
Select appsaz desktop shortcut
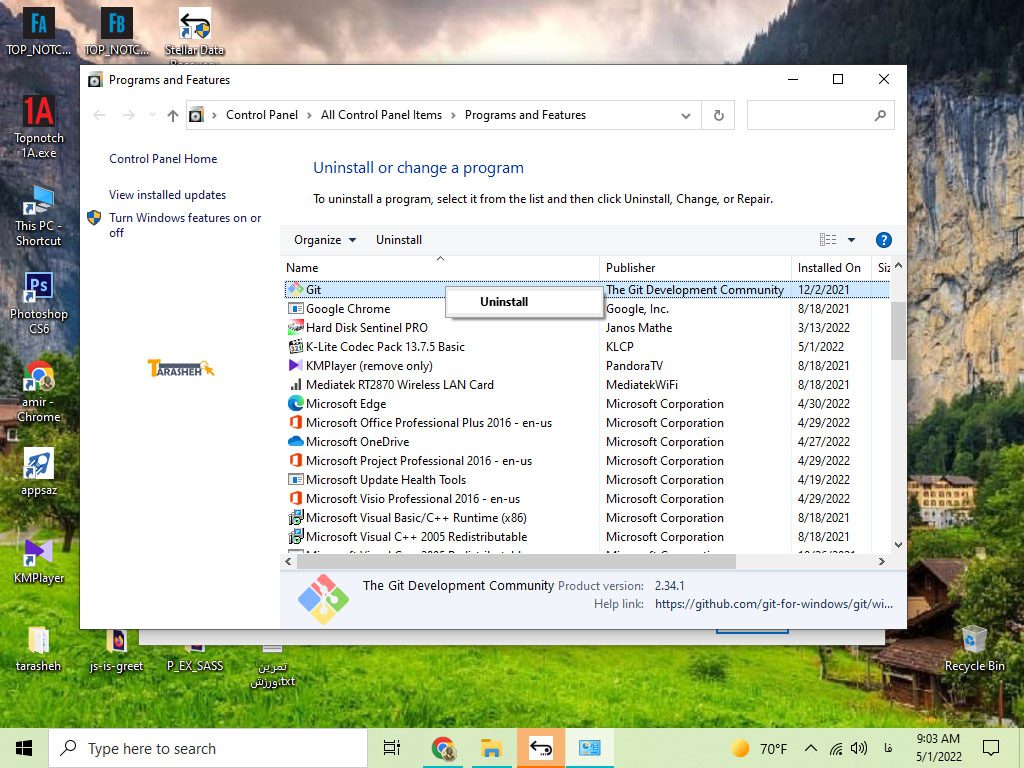pos(39,472)
